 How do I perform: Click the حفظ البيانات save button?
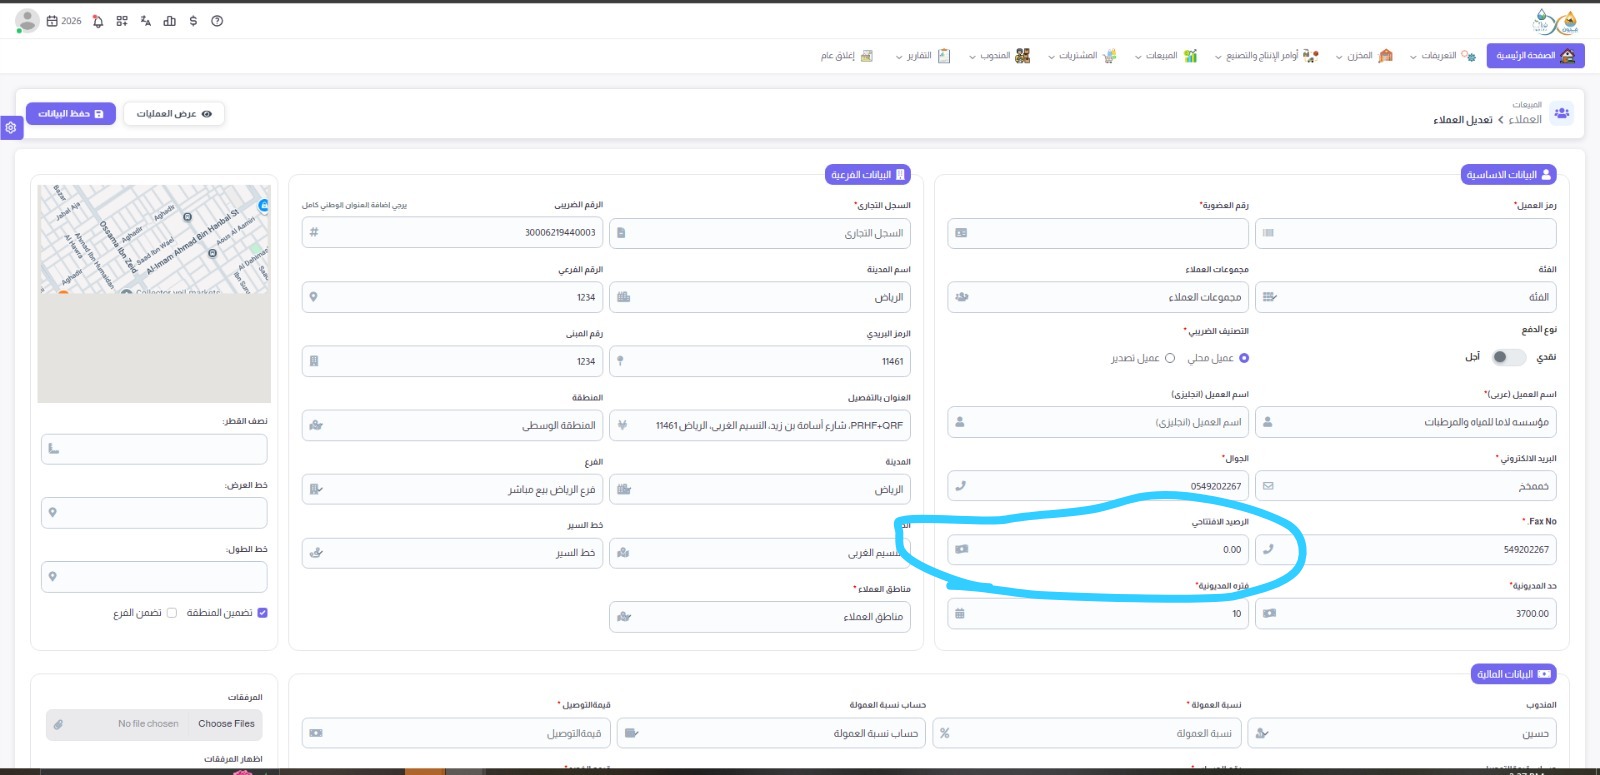coord(71,114)
